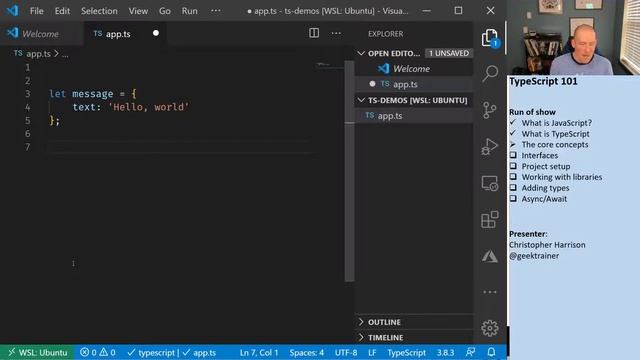
Task: Open the Explorer view in activity bar
Action: pos(490,38)
